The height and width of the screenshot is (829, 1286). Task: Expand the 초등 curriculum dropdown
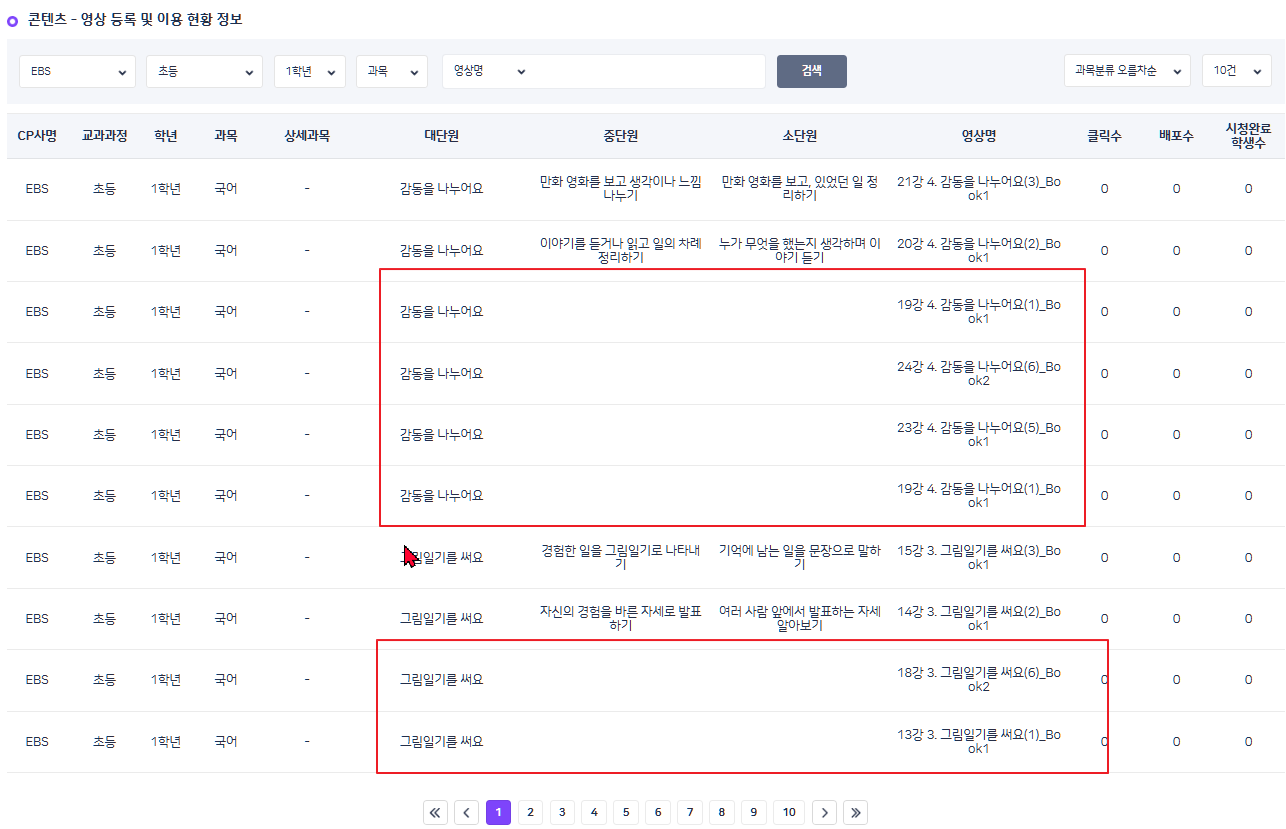click(204, 71)
